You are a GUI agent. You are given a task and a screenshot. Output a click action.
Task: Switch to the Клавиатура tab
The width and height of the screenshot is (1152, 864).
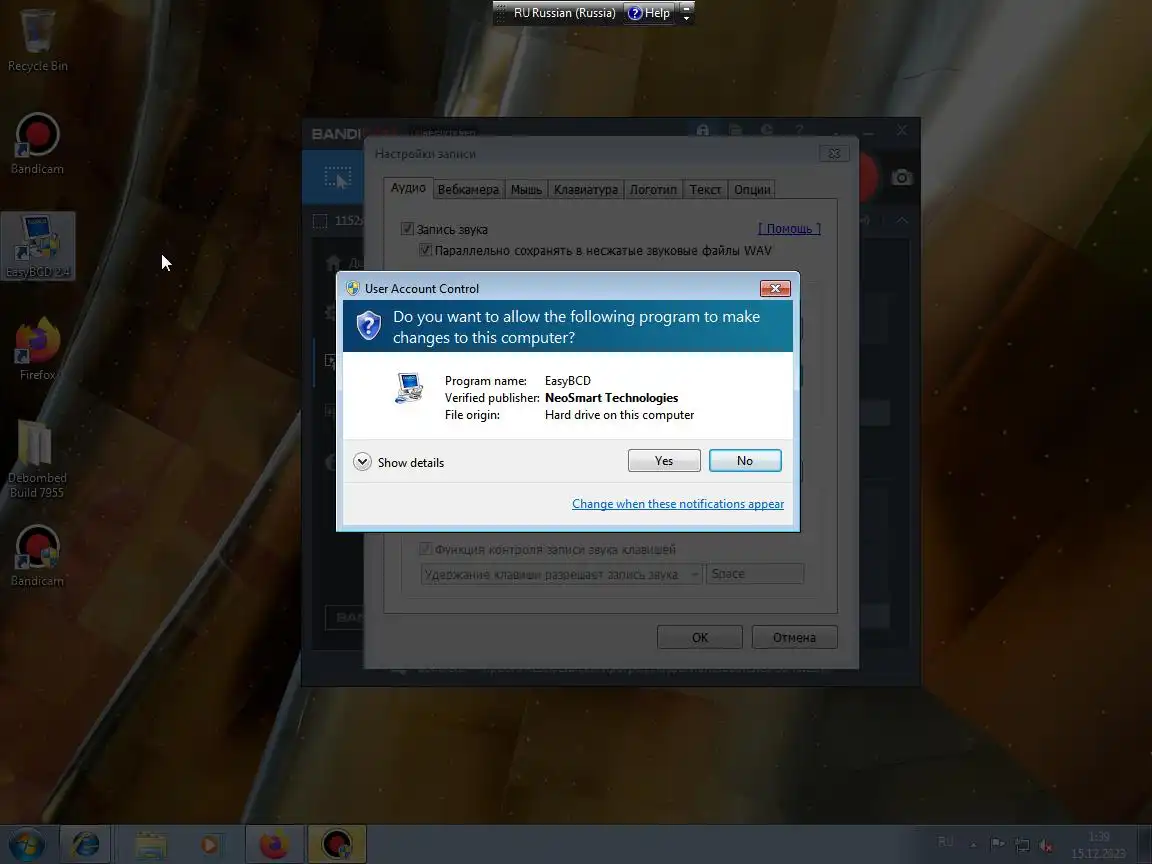coord(586,190)
